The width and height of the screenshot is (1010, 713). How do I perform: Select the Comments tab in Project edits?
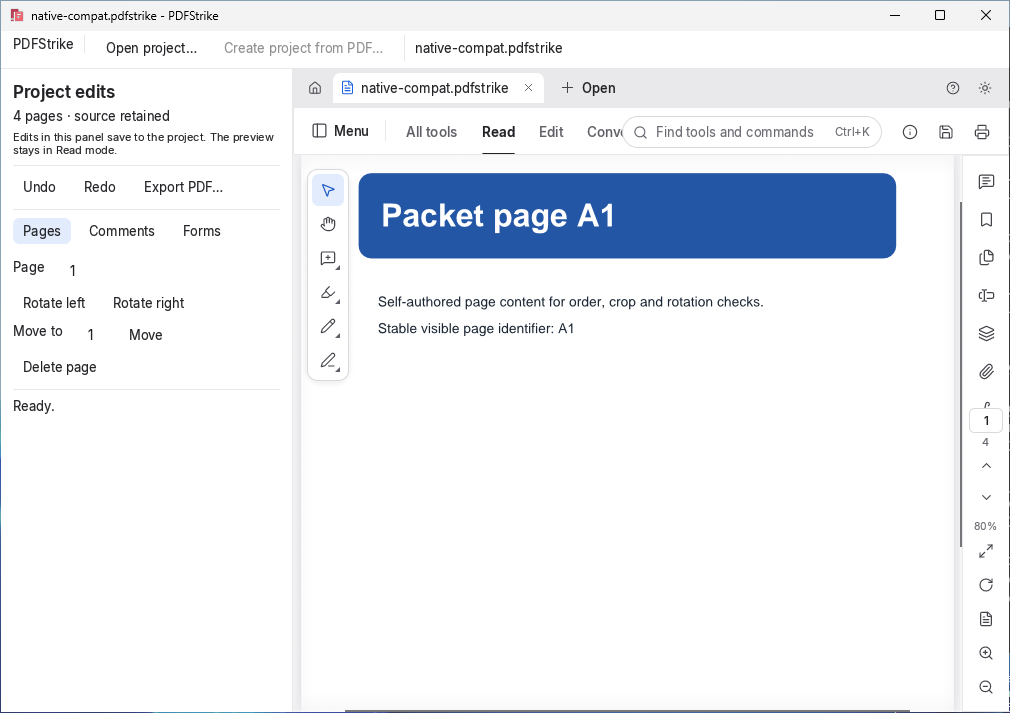(x=122, y=231)
